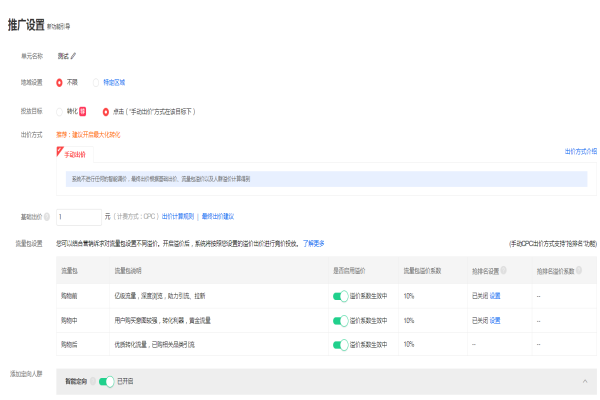The height and width of the screenshot is (400, 600).
Task: Collapse the 智能定向 panel with chevron
Action: pyautogui.click(x=584, y=381)
